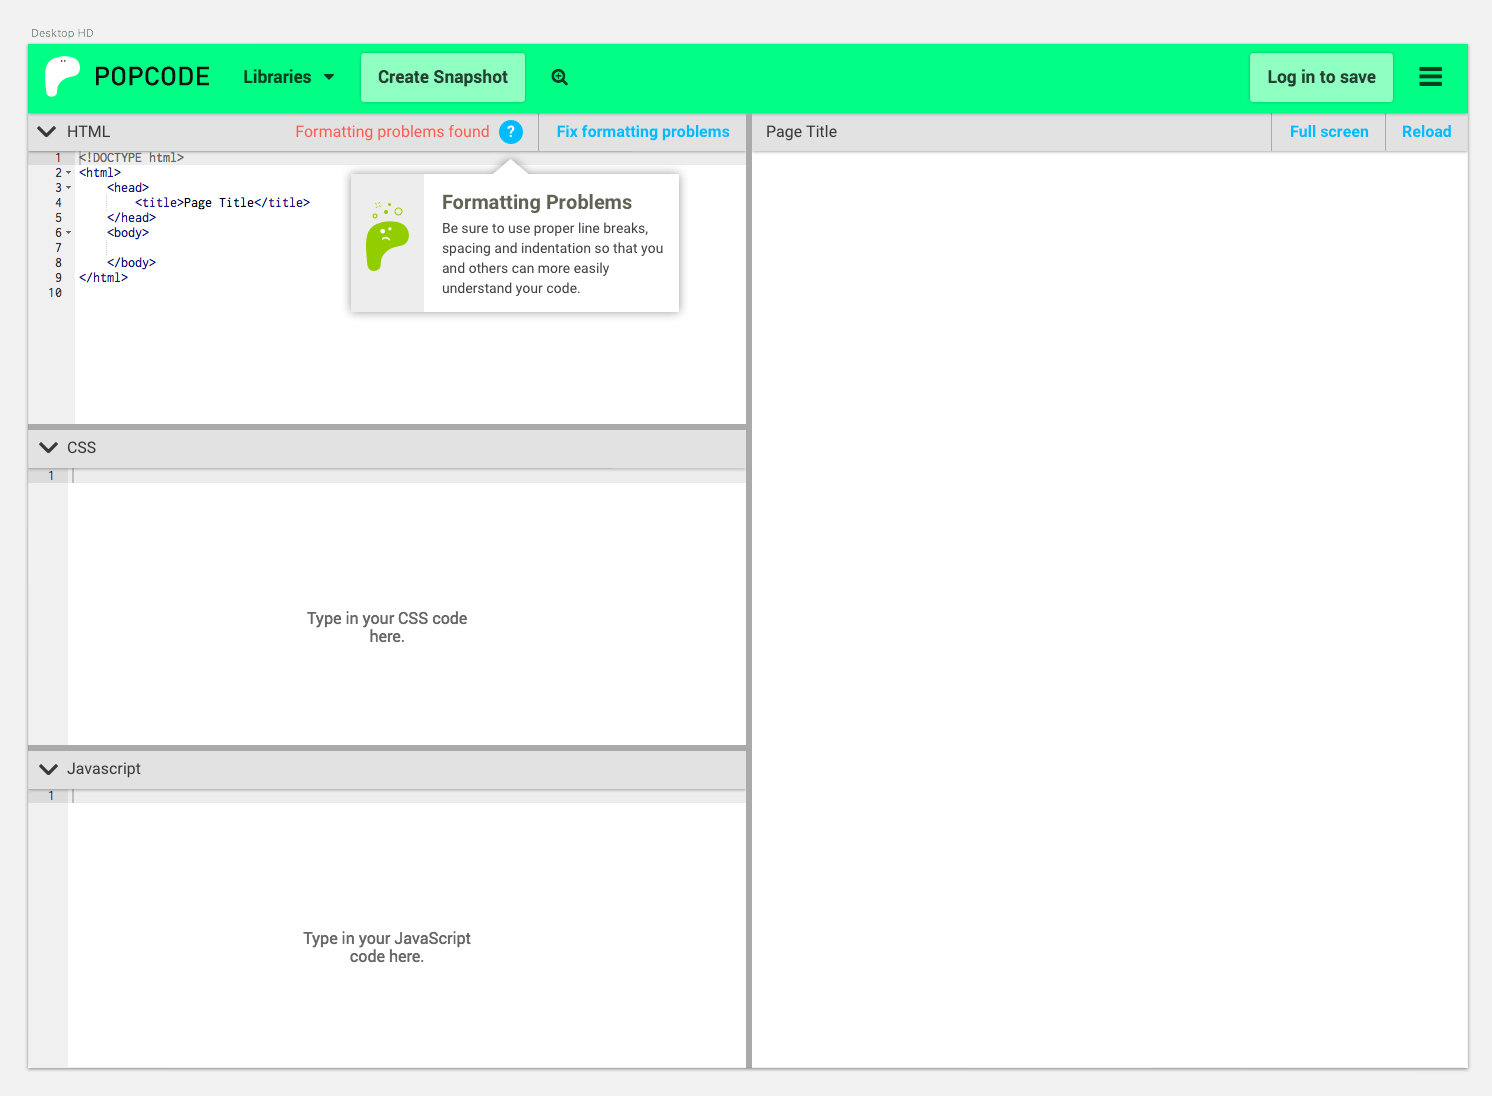The height and width of the screenshot is (1096, 1492).
Task: Collapse the HTML editor panel
Action: (45, 131)
